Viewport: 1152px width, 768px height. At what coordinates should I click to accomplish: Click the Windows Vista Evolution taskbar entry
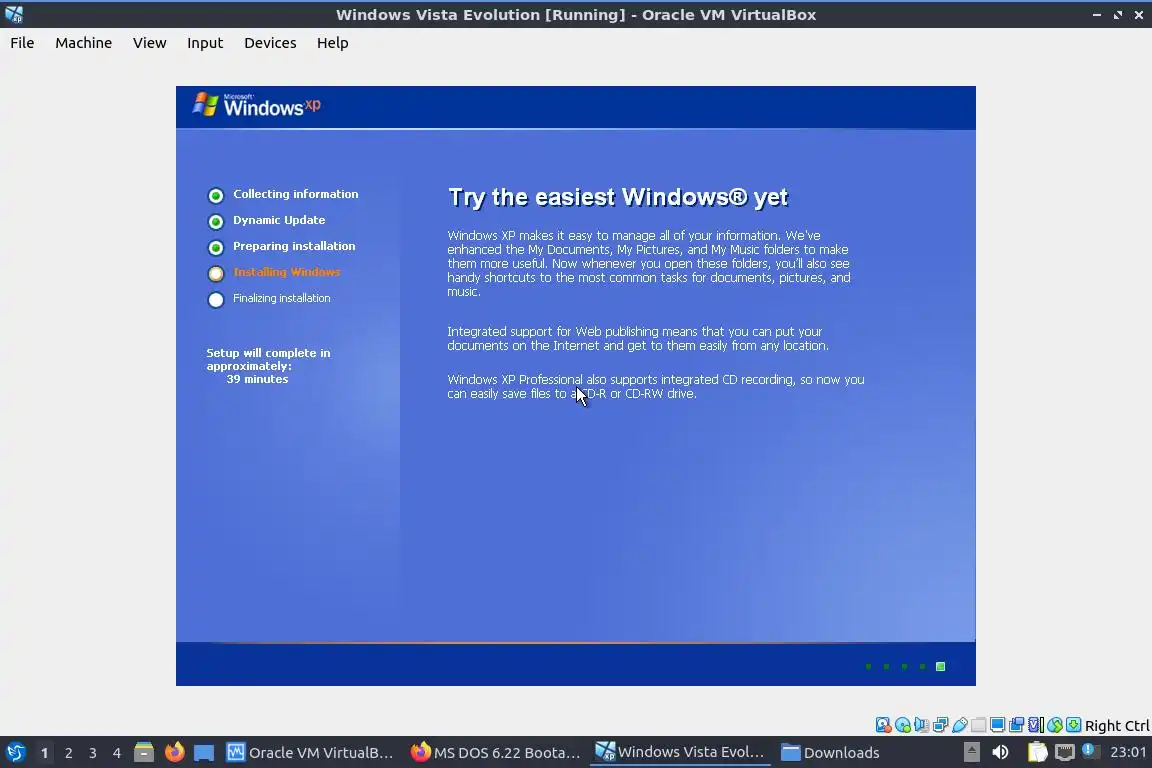pos(680,752)
